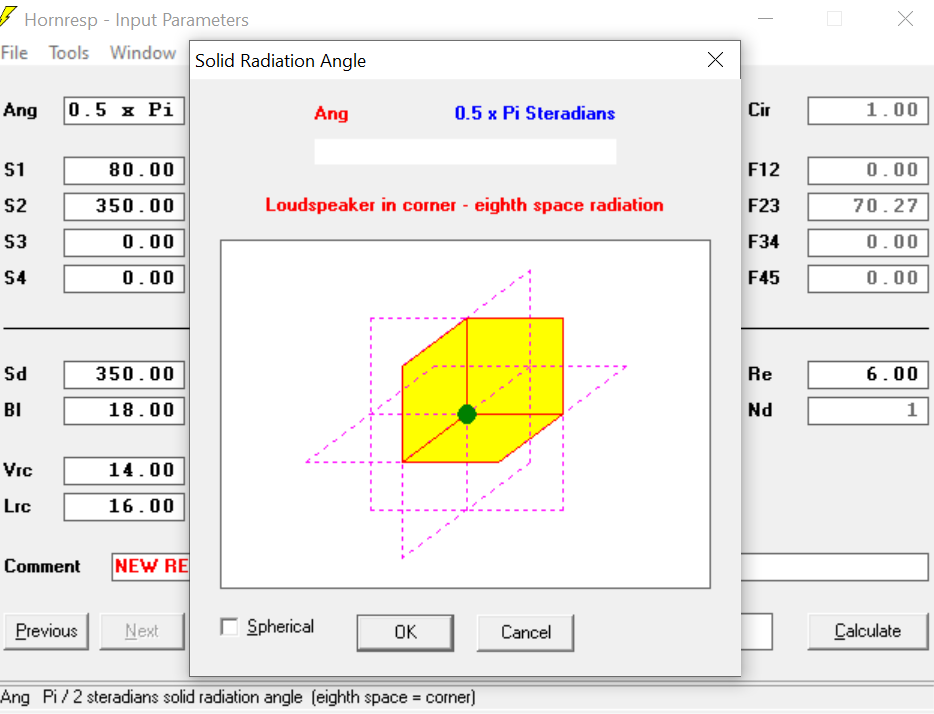Click the Hornresp lightning bolt app icon
The height and width of the screenshot is (714, 934).
coord(7,15)
